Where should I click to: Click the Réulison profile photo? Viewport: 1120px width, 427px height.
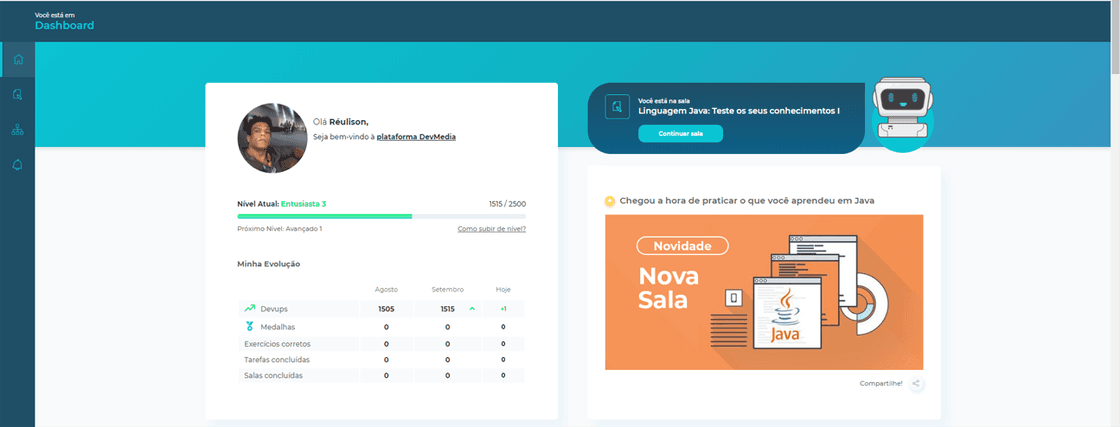pyautogui.click(x=272, y=138)
